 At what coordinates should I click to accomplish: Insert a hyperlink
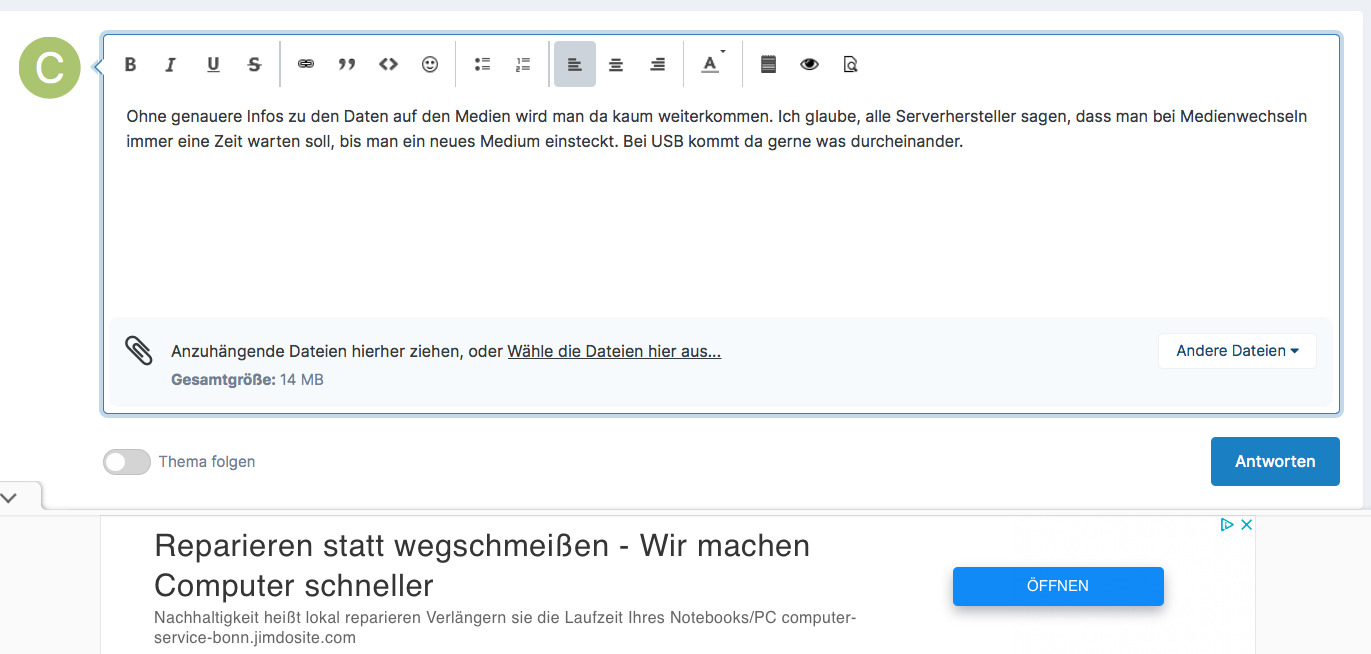(306, 64)
